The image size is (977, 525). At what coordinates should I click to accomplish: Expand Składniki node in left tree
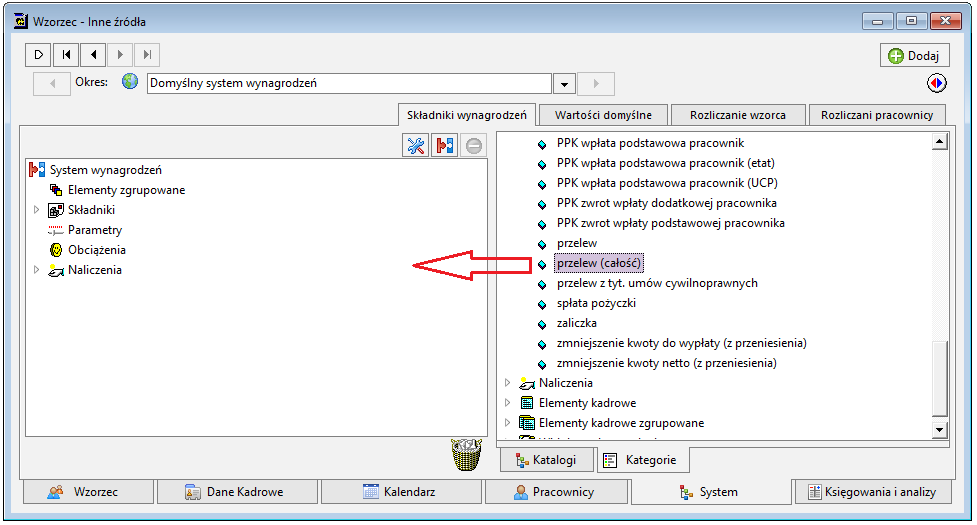tap(36, 210)
